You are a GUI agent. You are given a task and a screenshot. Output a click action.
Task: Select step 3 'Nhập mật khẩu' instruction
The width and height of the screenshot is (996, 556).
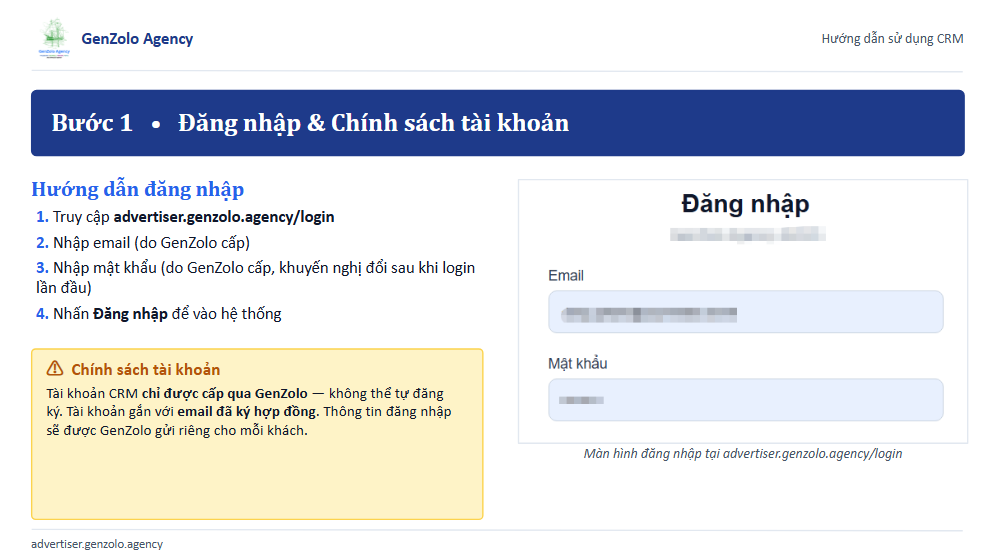pyautogui.click(x=255, y=277)
